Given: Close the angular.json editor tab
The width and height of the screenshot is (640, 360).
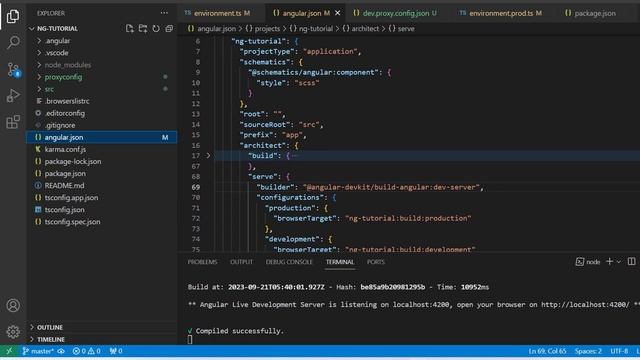Looking at the screenshot, I should 338,13.
